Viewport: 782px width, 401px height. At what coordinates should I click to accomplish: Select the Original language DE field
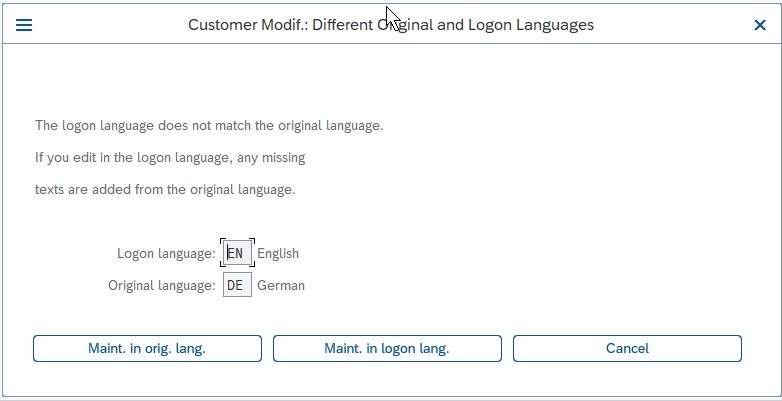237,285
